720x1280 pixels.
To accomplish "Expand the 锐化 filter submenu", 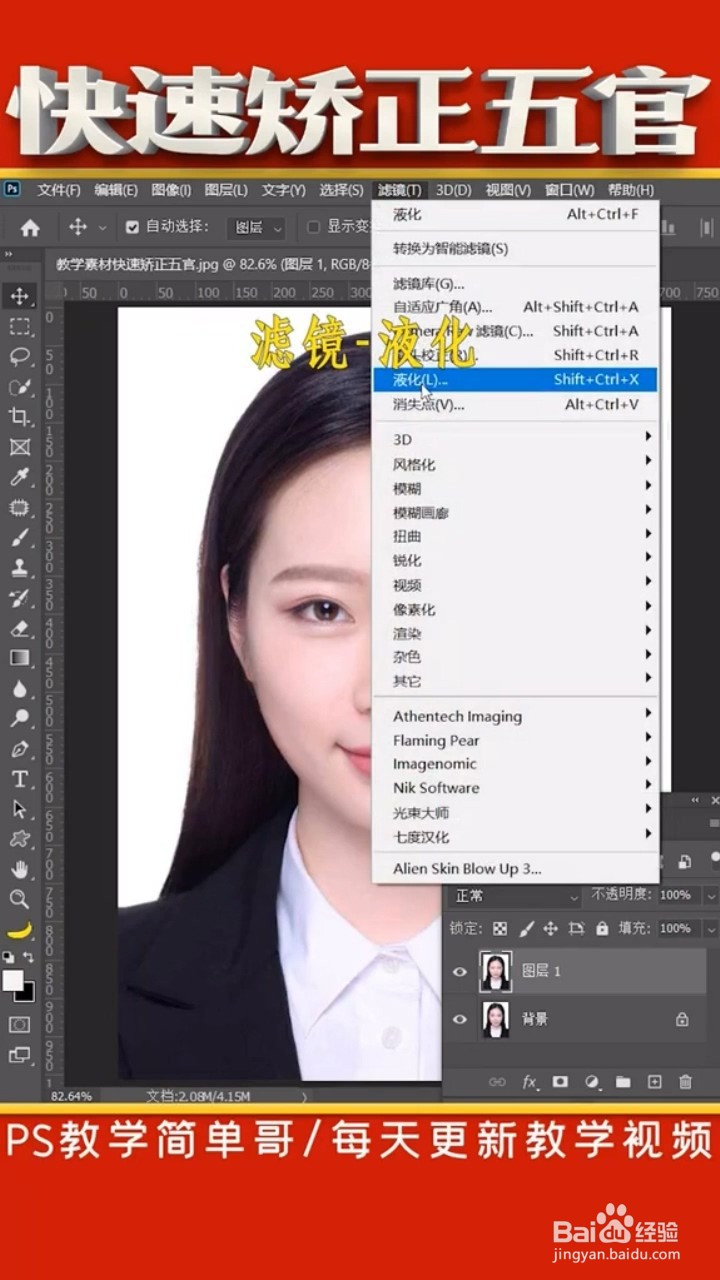I will coord(516,560).
